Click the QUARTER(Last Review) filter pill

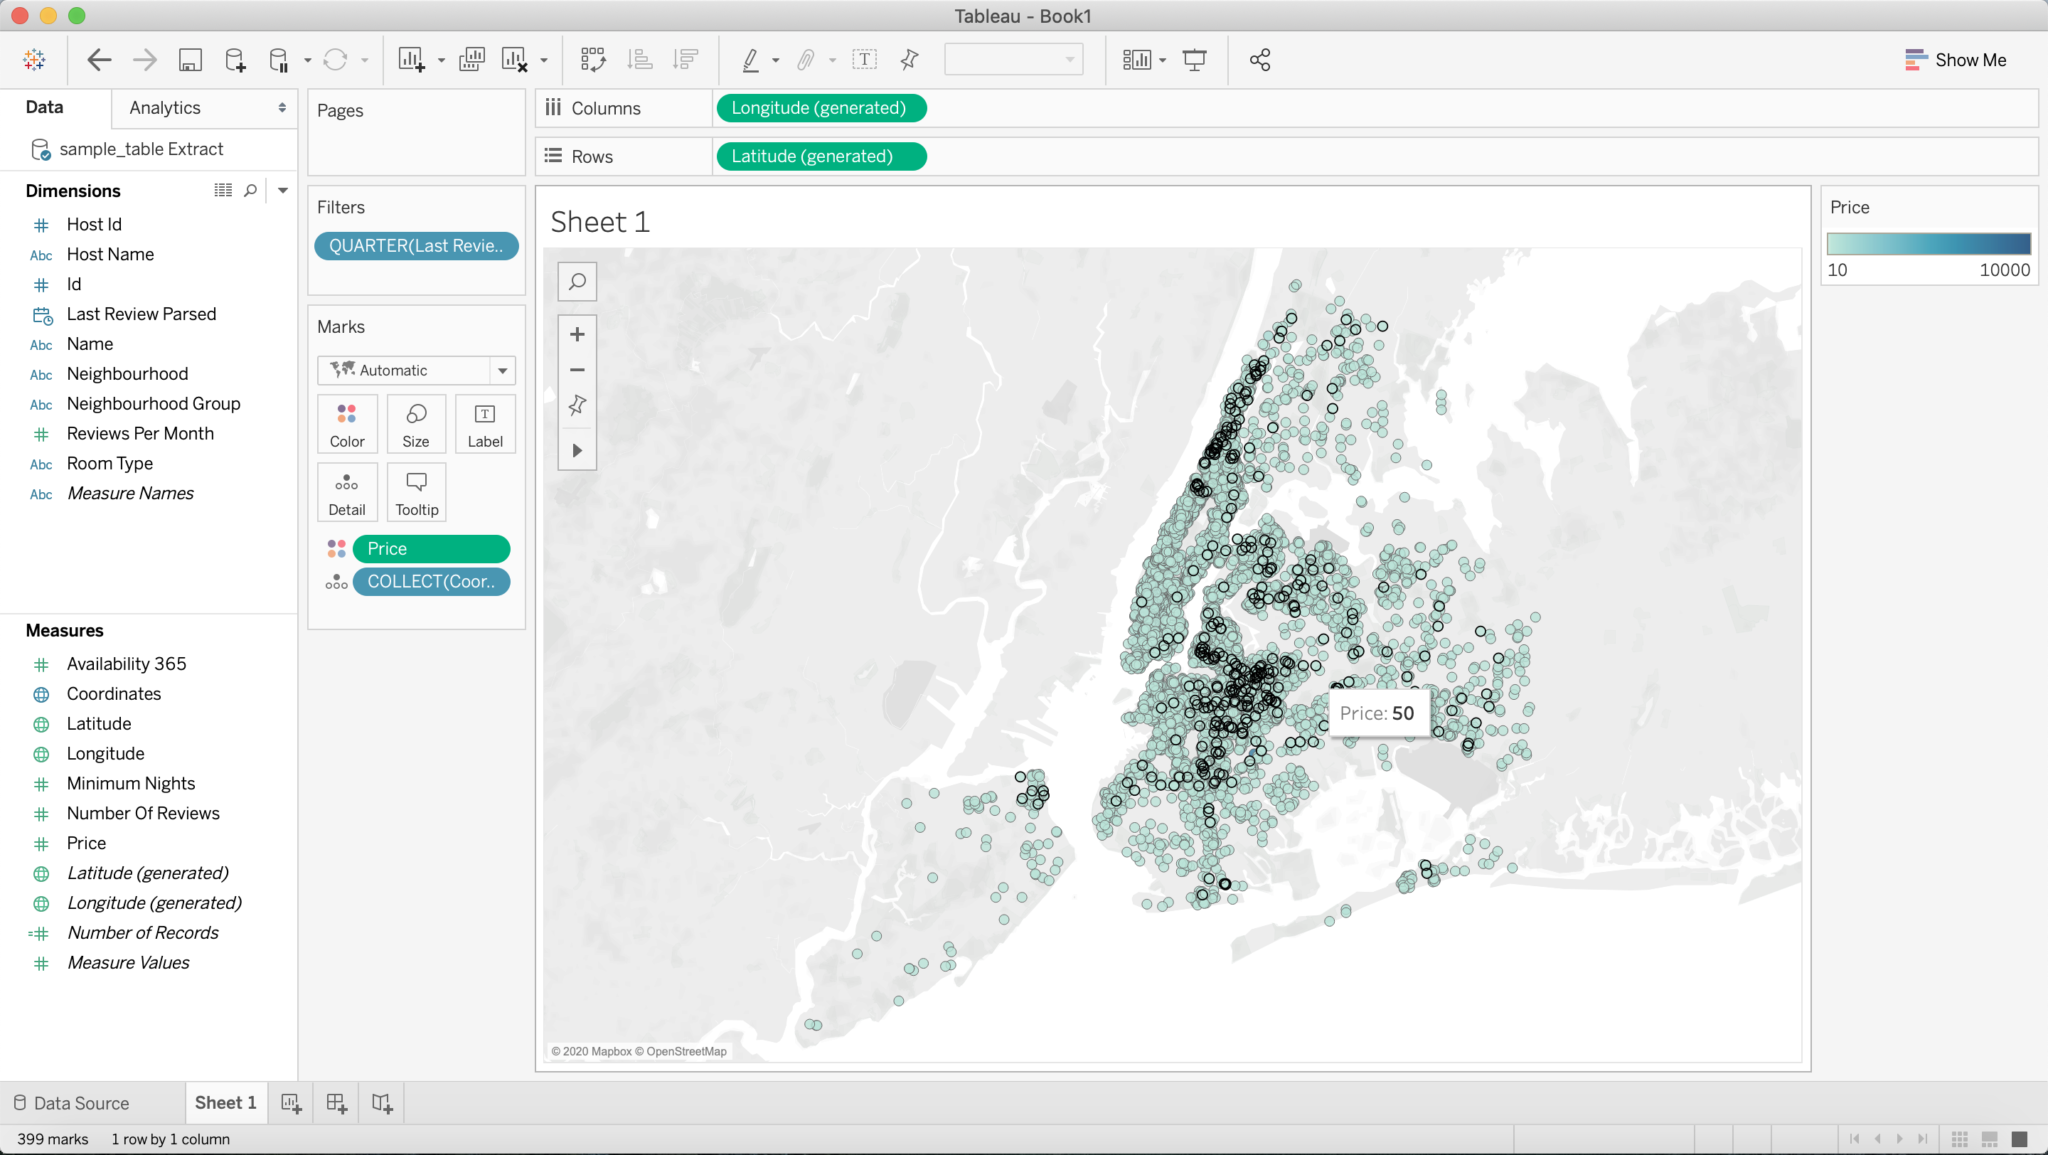click(416, 245)
